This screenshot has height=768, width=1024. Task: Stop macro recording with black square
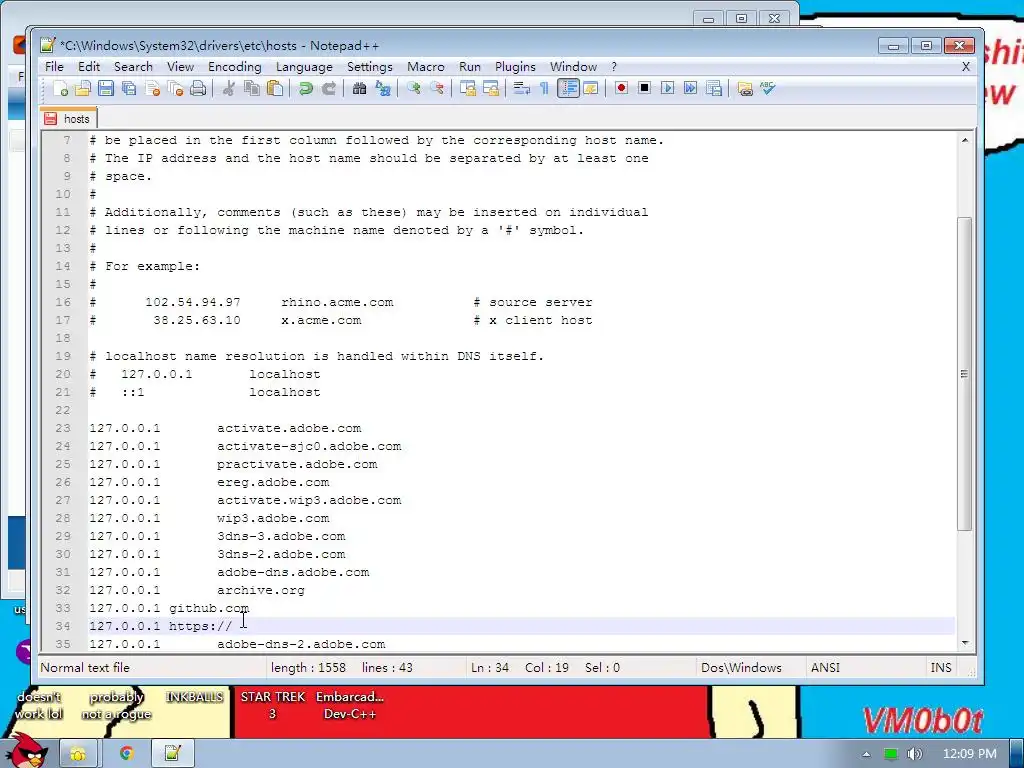point(645,88)
